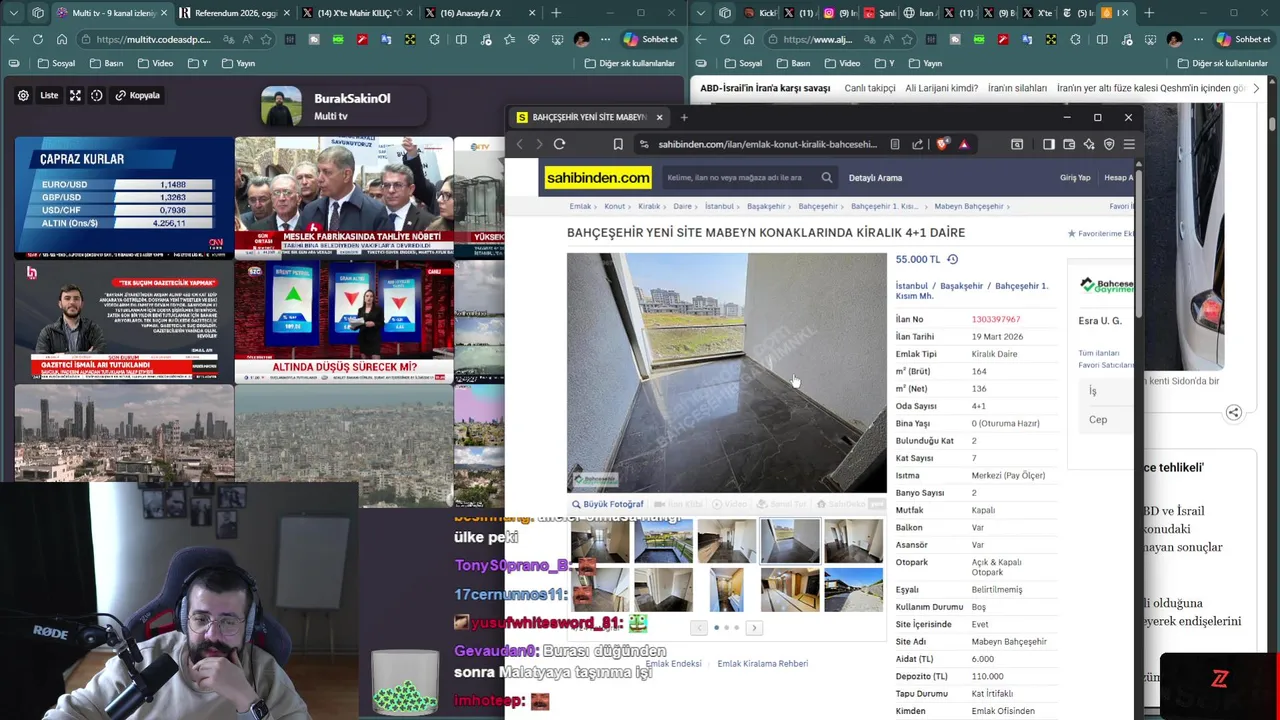Screen dimensions: 1280x720
Task: Go to home in left Edge window
Action: [61, 39]
